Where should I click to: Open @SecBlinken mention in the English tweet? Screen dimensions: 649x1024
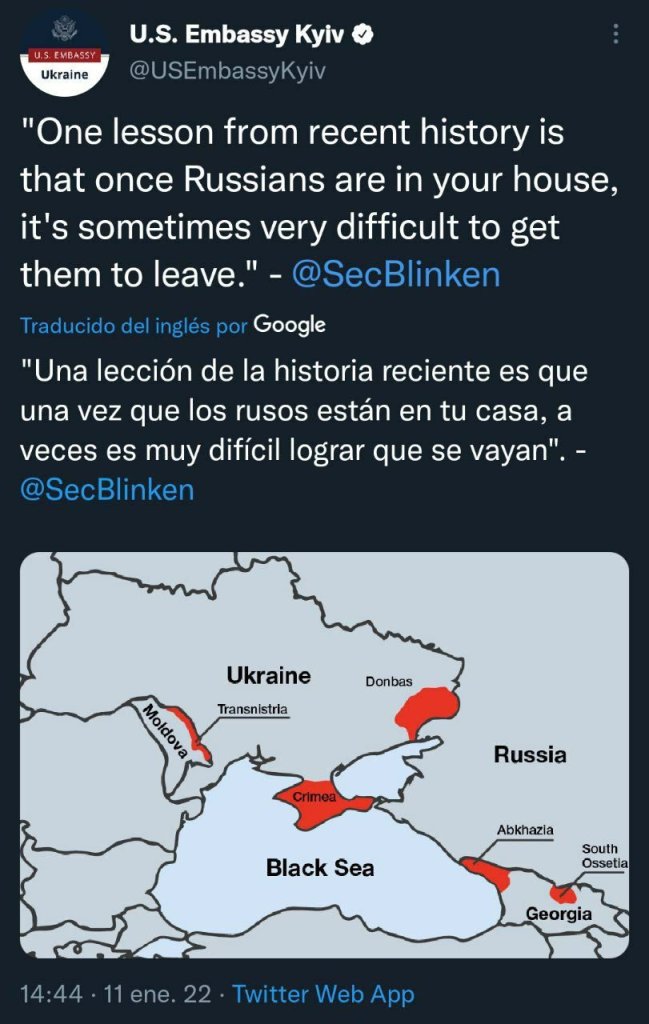395,273
